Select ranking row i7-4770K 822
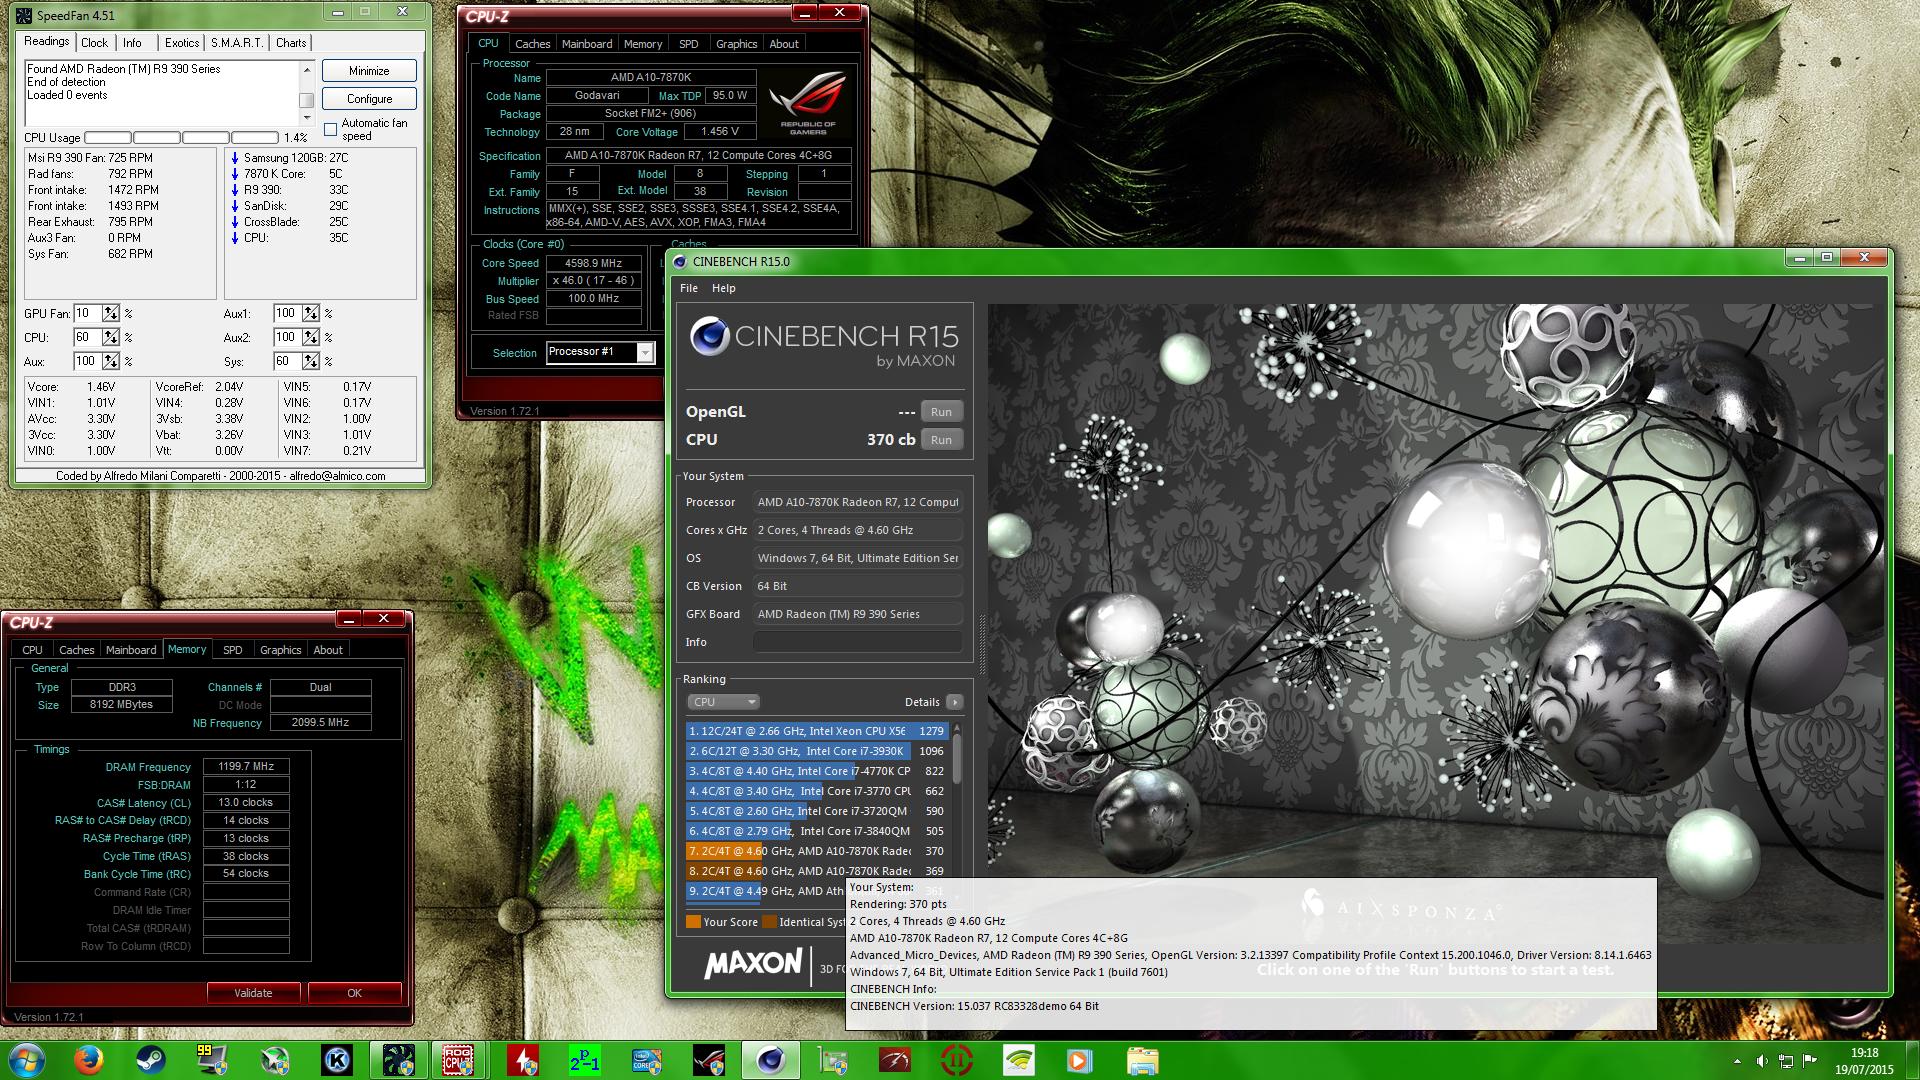1920x1080 pixels. (817, 771)
